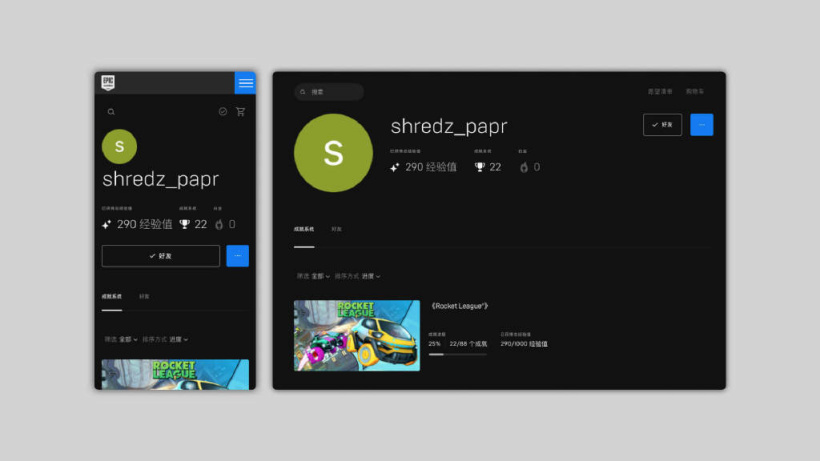Click the shredz_papr username in desktop view
This screenshot has width=820, height=461.
[x=449, y=126]
